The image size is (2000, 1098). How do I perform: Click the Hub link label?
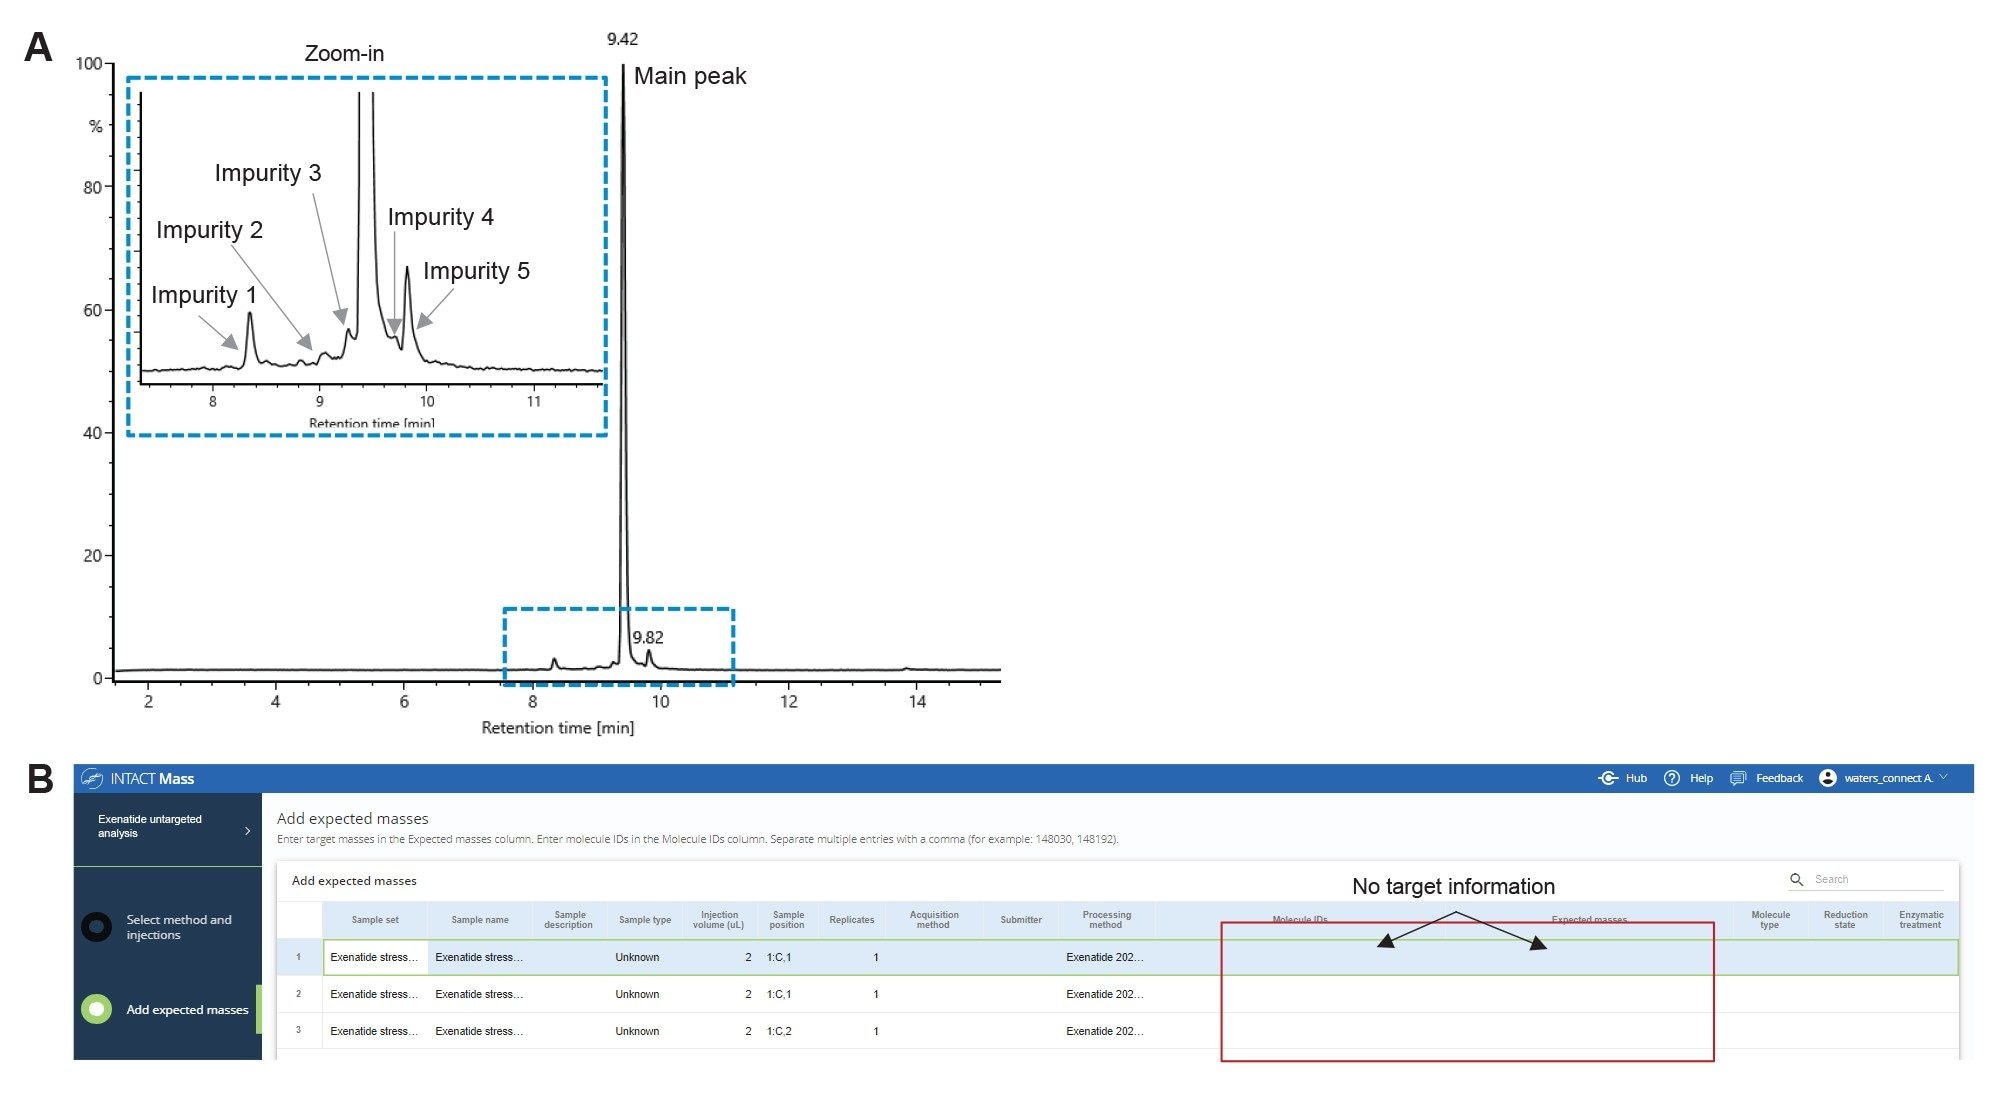coord(1636,778)
